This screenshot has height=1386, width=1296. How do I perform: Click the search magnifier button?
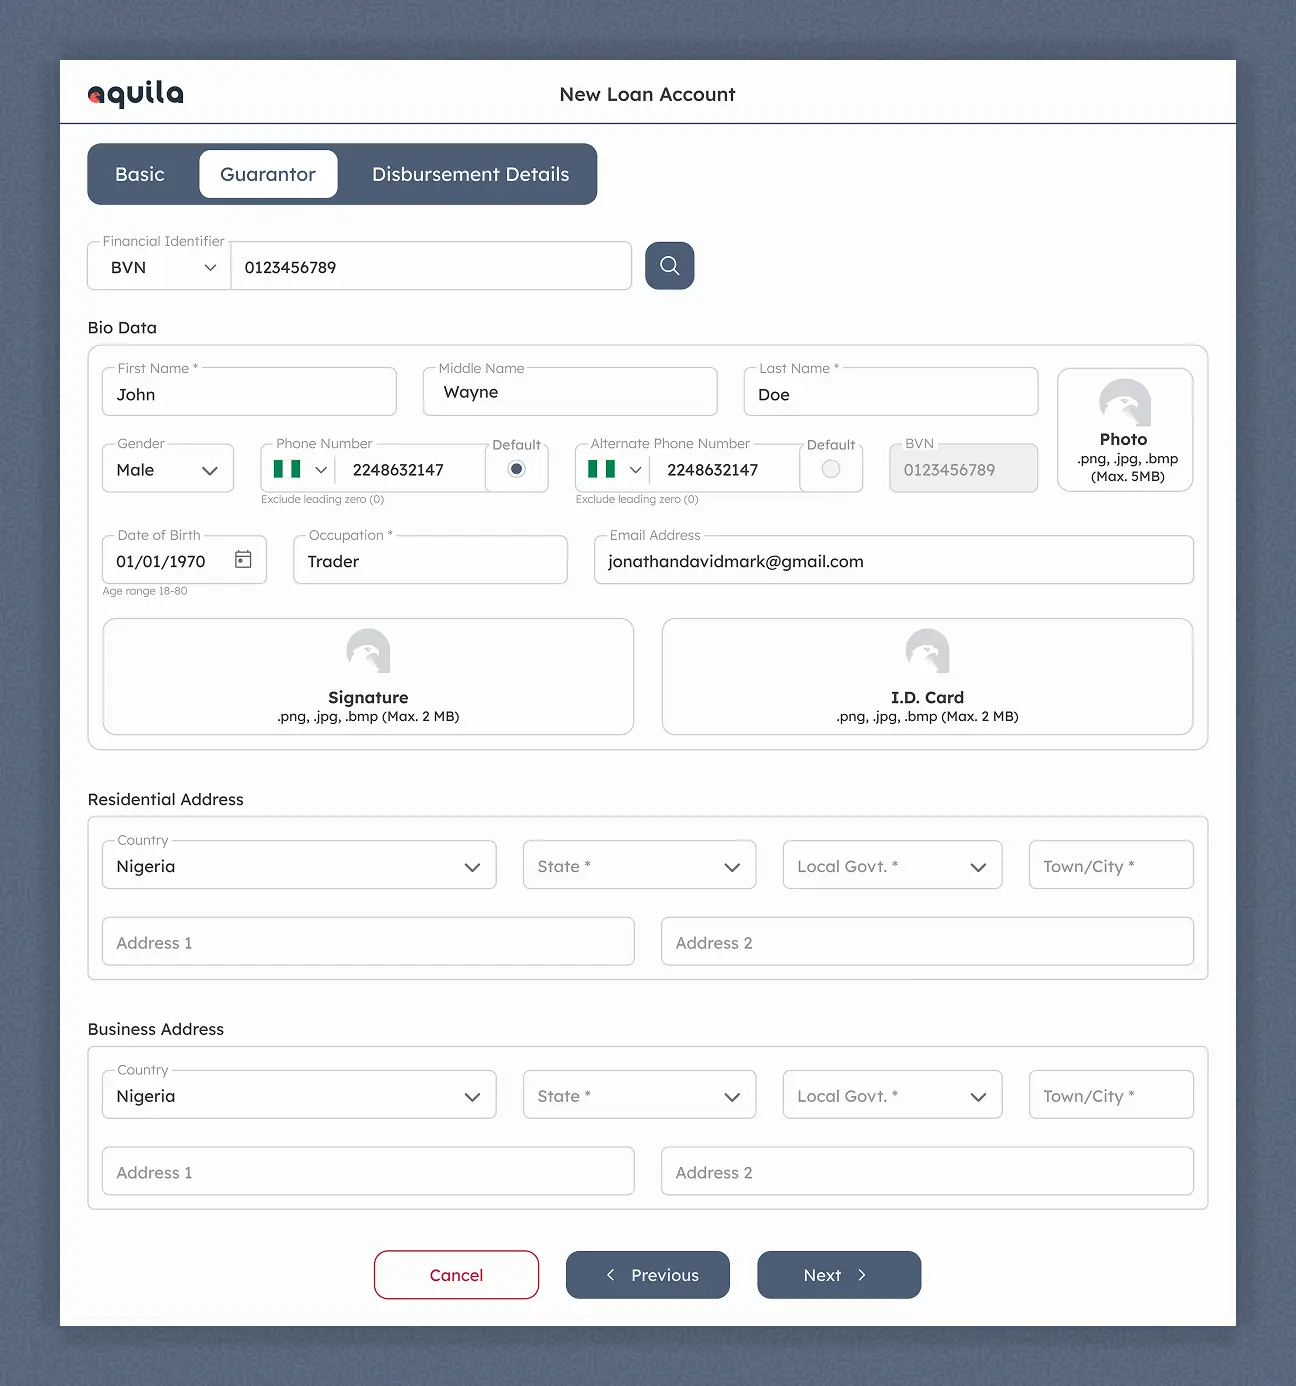tap(669, 266)
